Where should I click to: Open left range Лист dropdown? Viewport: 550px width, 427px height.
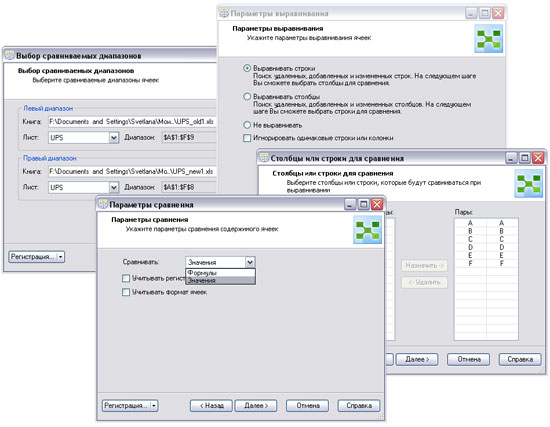click(x=114, y=138)
